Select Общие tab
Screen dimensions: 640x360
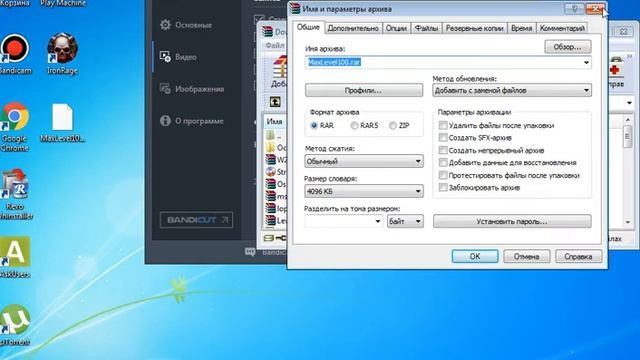click(308, 27)
